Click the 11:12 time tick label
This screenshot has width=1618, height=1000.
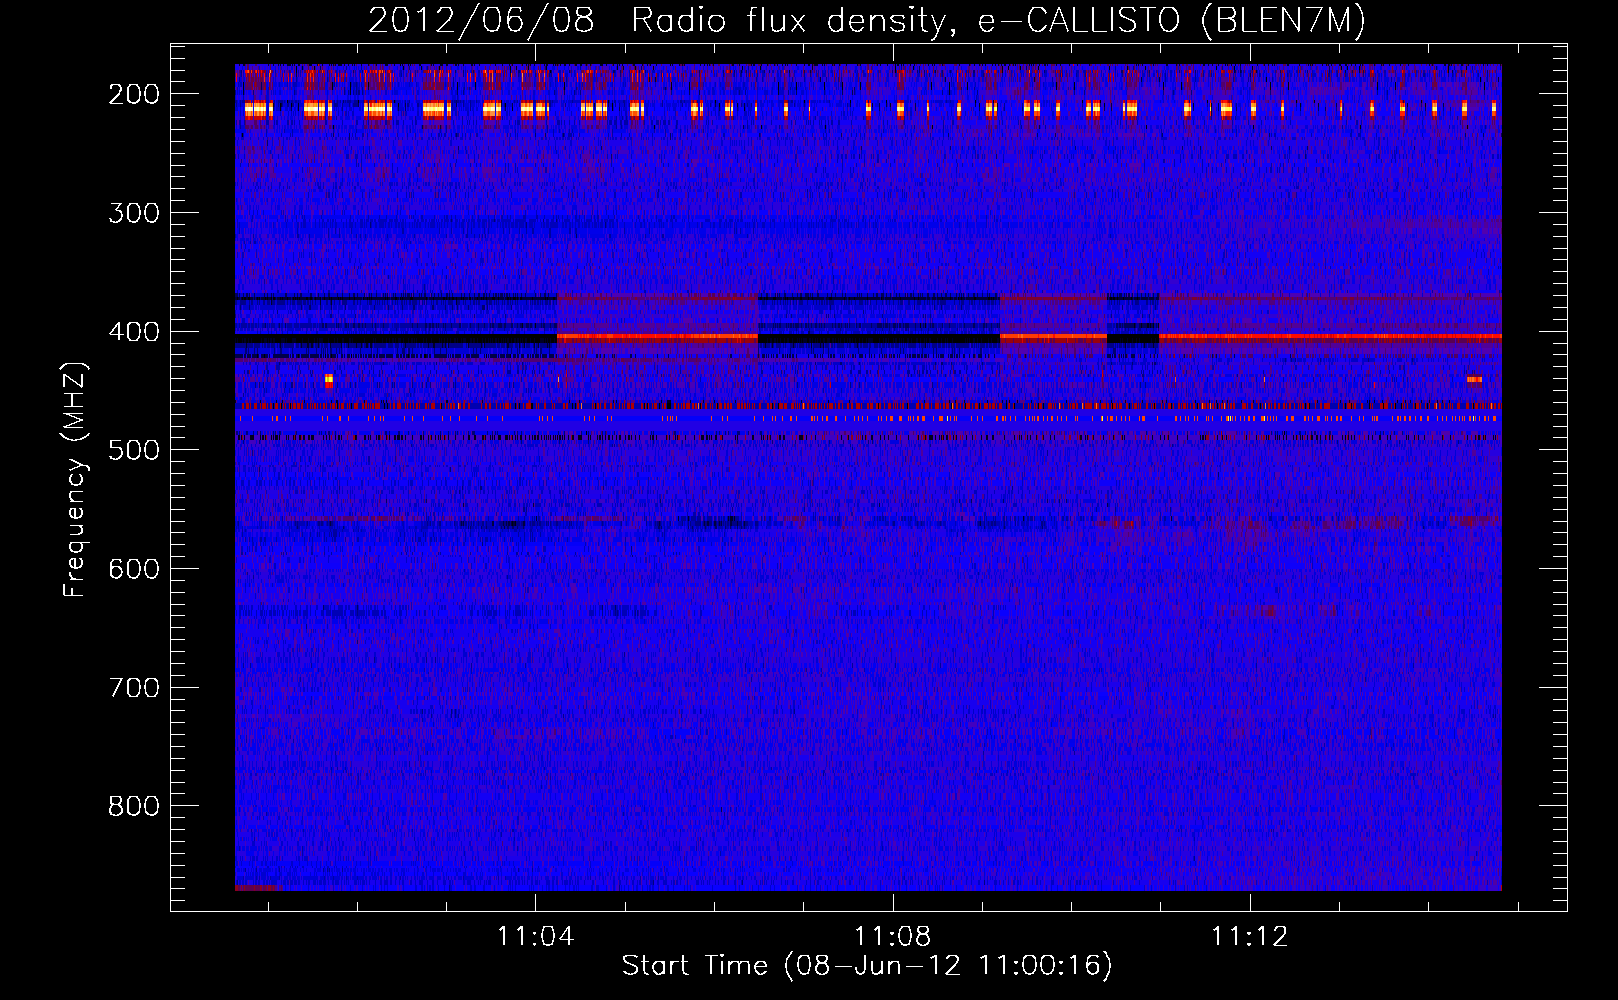coord(1249,937)
